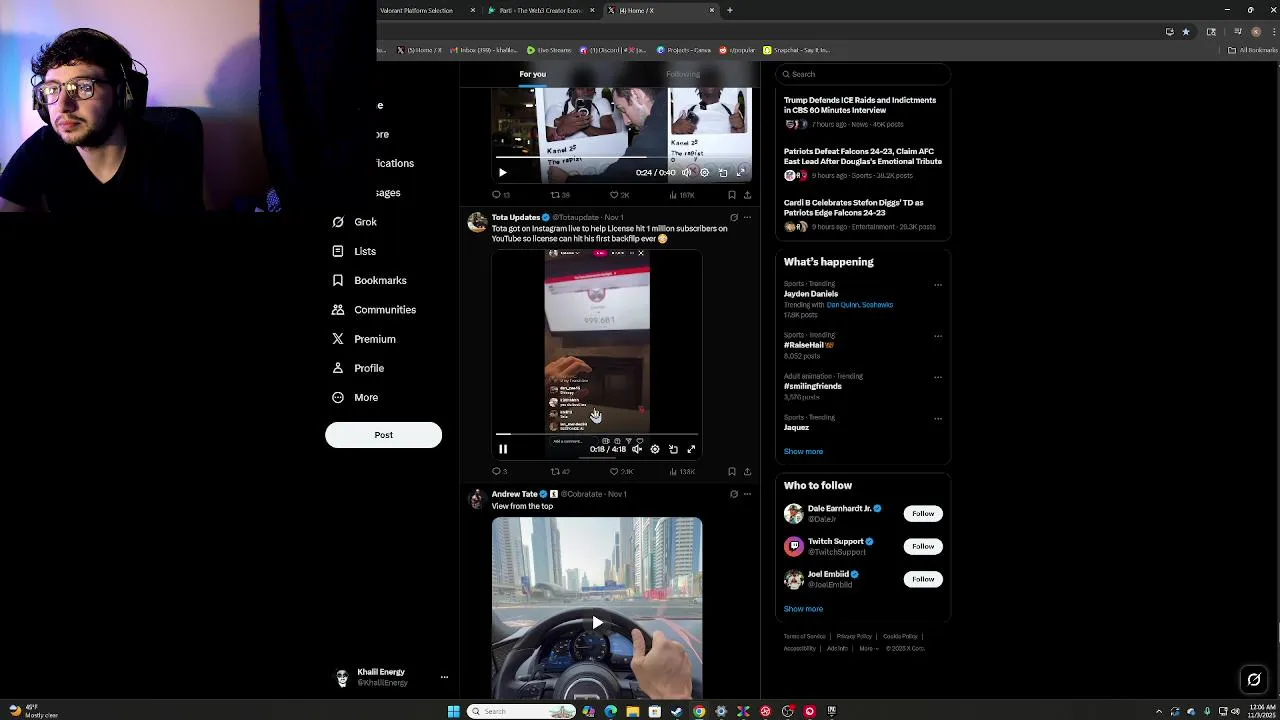This screenshot has height=720, width=1280.
Task: Play the top video at 0:24
Action: pyautogui.click(x=503, y=172)
